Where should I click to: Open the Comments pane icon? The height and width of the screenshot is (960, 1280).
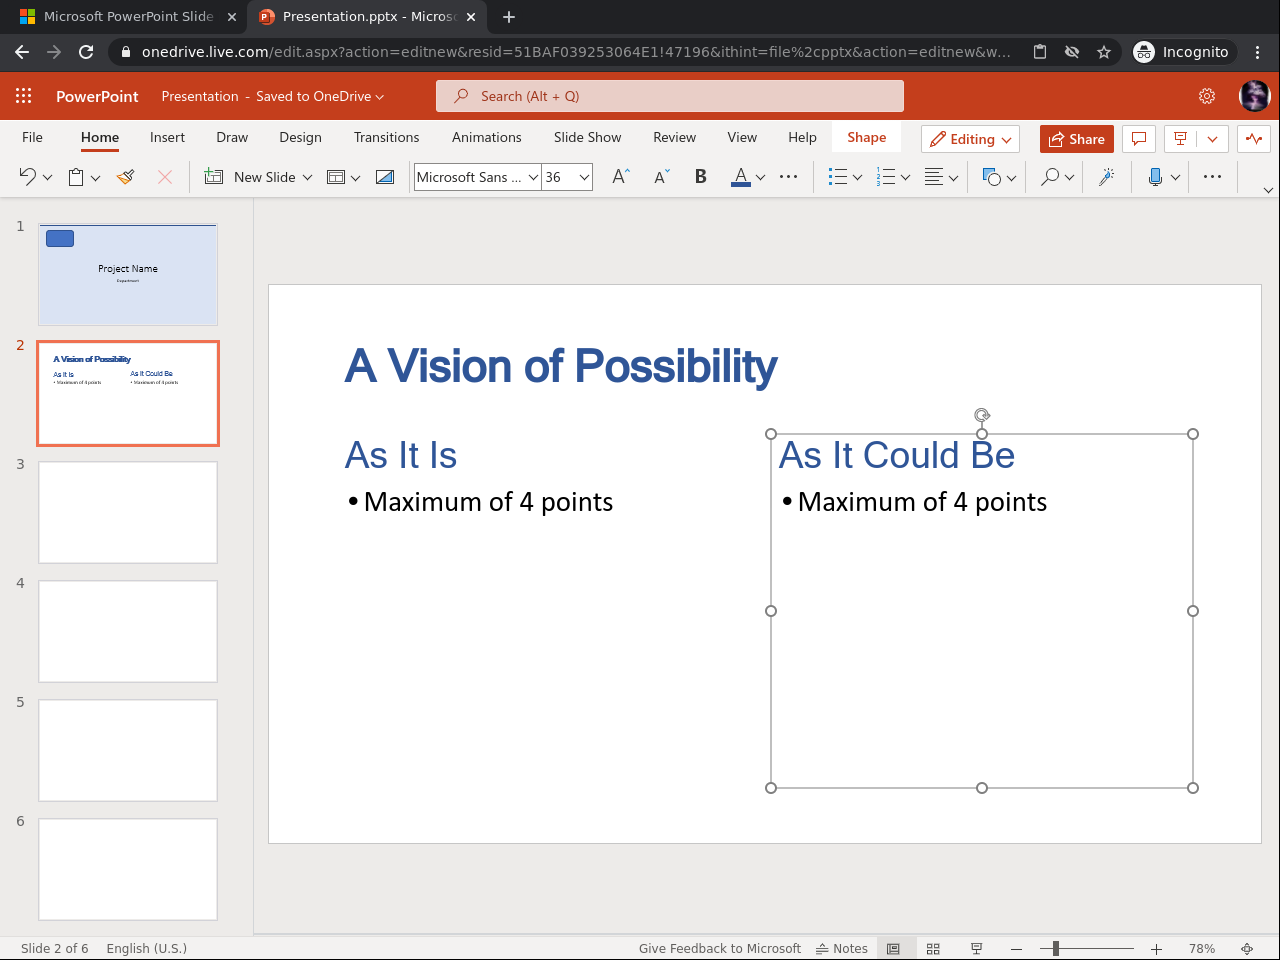[1138, 139]
